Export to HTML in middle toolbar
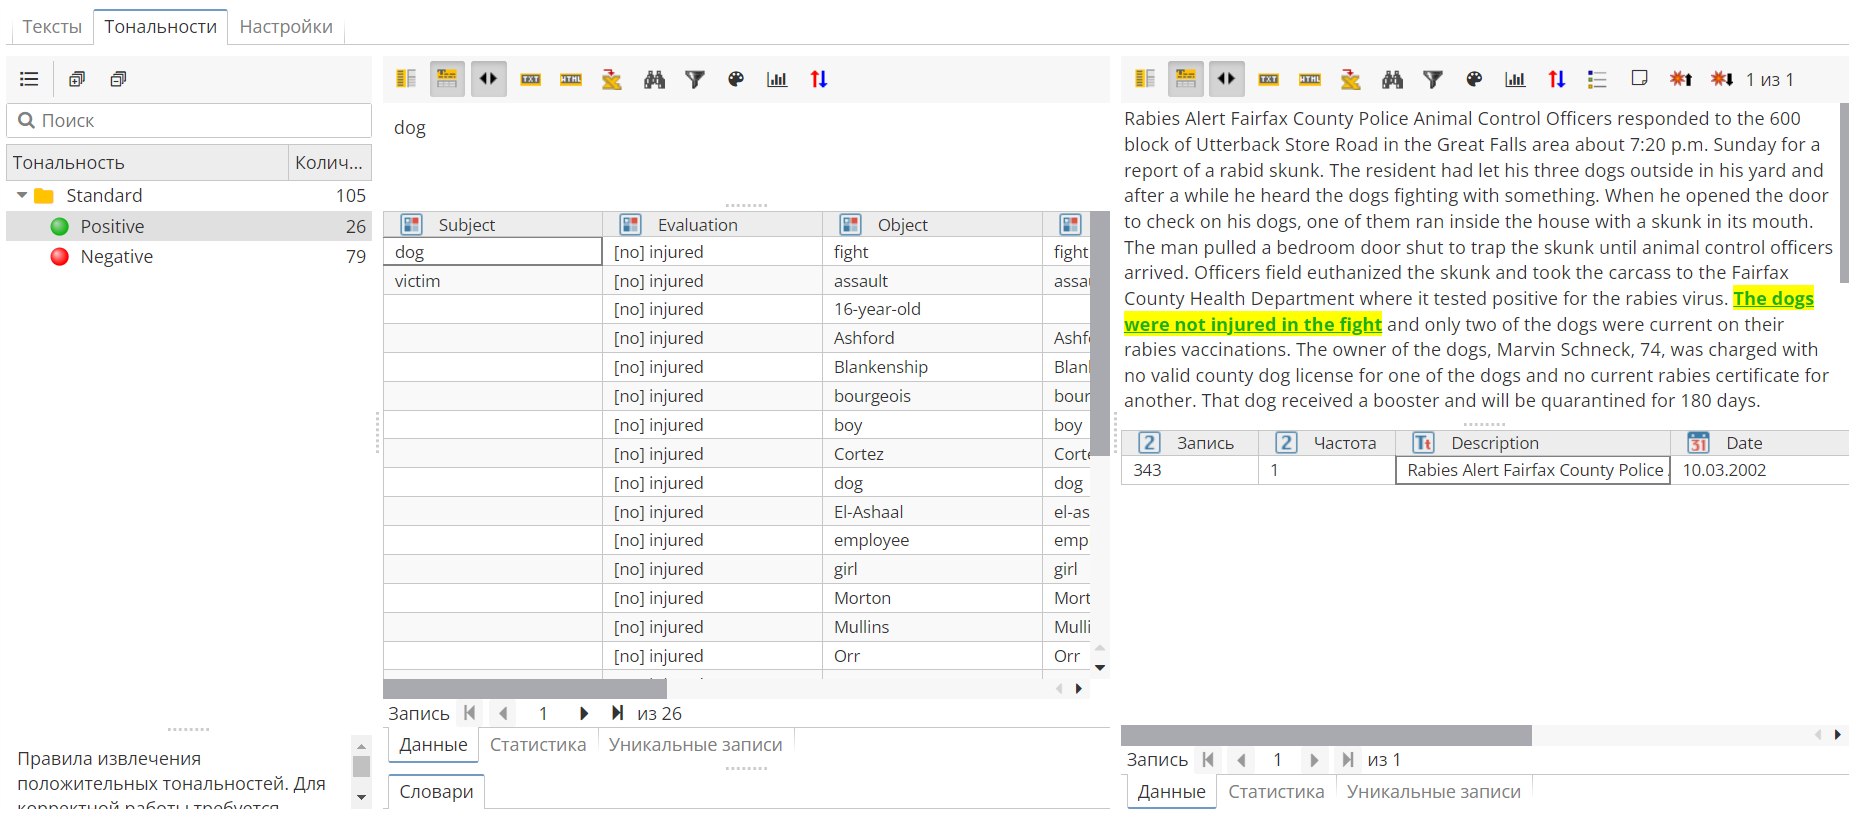1861x813 pixels. click(571, 79)
